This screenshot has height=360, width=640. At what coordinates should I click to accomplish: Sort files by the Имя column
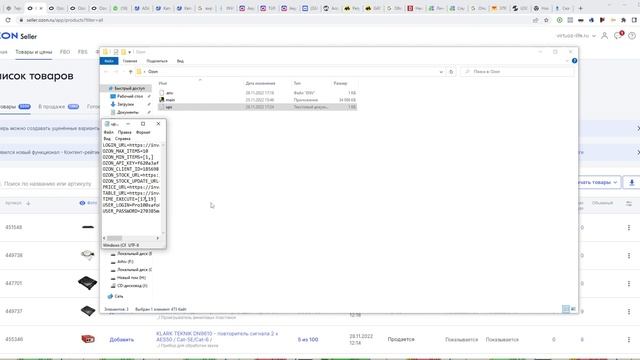[163, 83]
